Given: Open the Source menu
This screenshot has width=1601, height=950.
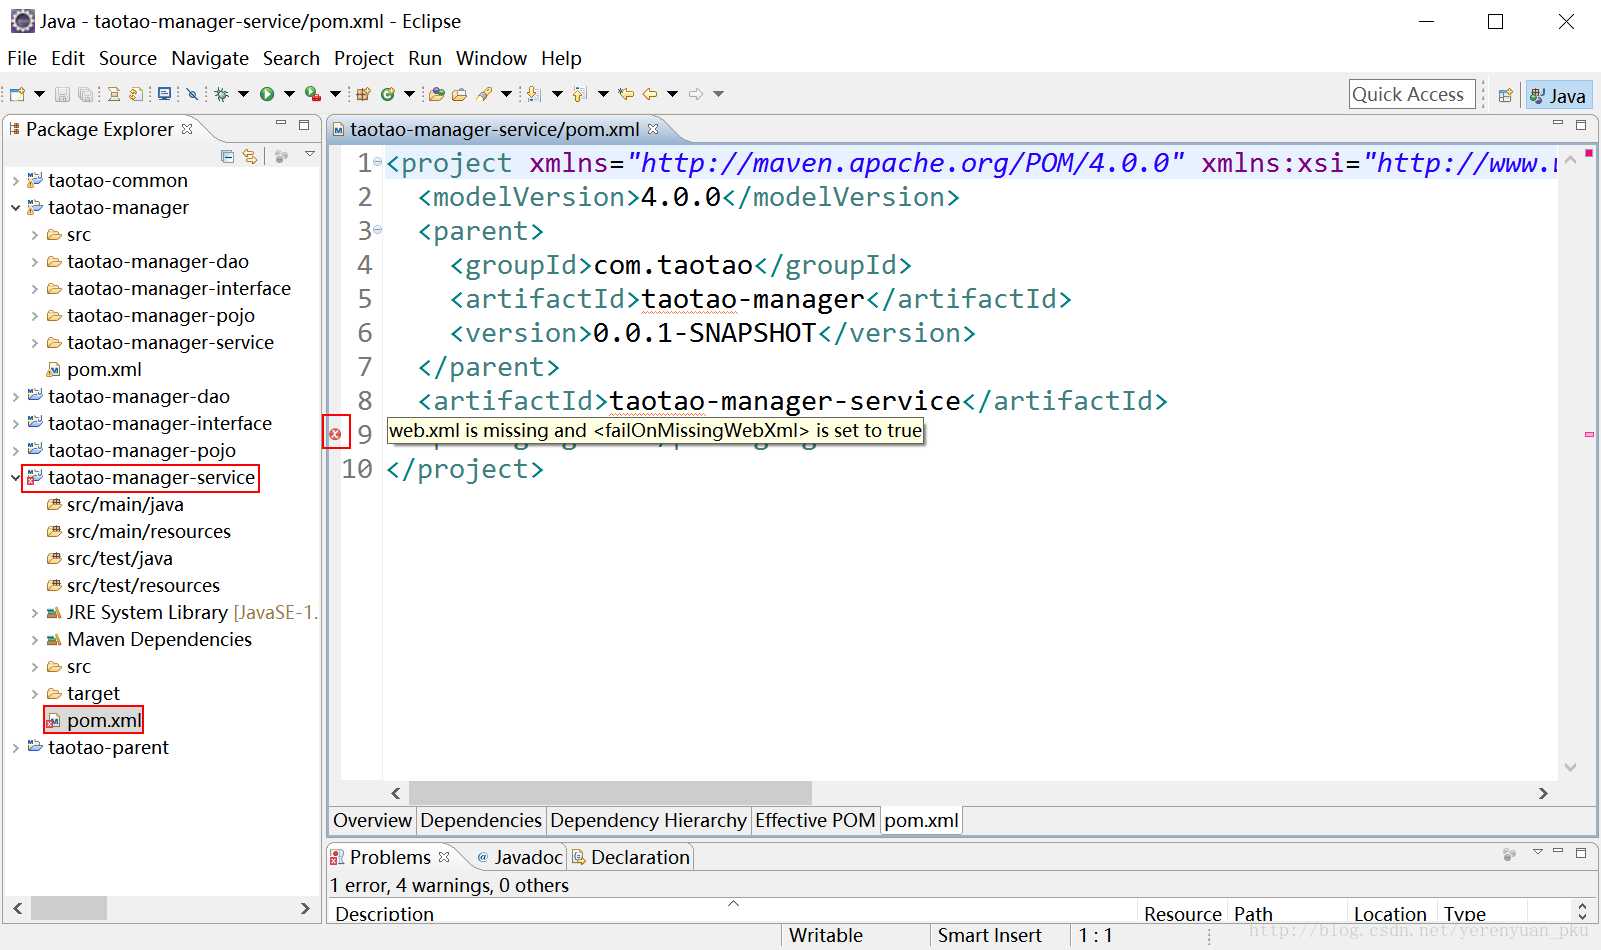Looking at the screenshot, I should pos(128,58).
